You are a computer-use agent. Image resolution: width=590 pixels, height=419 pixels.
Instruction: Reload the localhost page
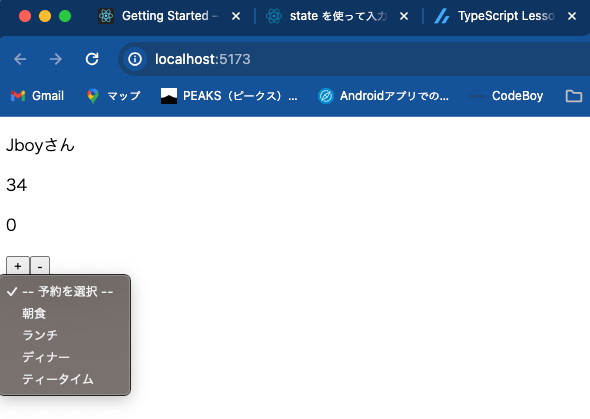[x=92, y=59]
